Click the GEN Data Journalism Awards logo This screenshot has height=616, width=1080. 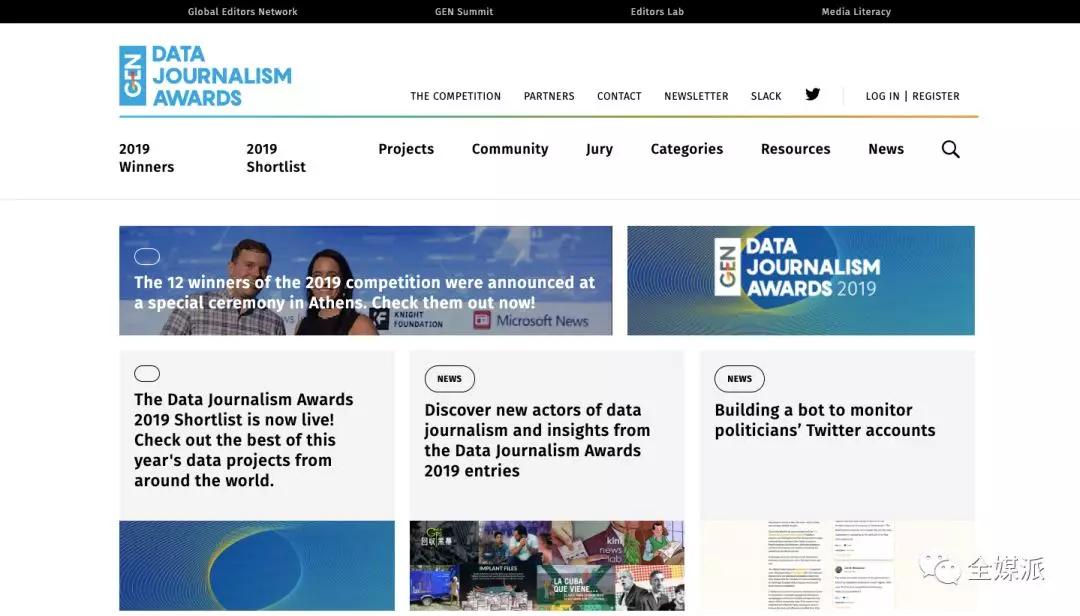point(205,76)
